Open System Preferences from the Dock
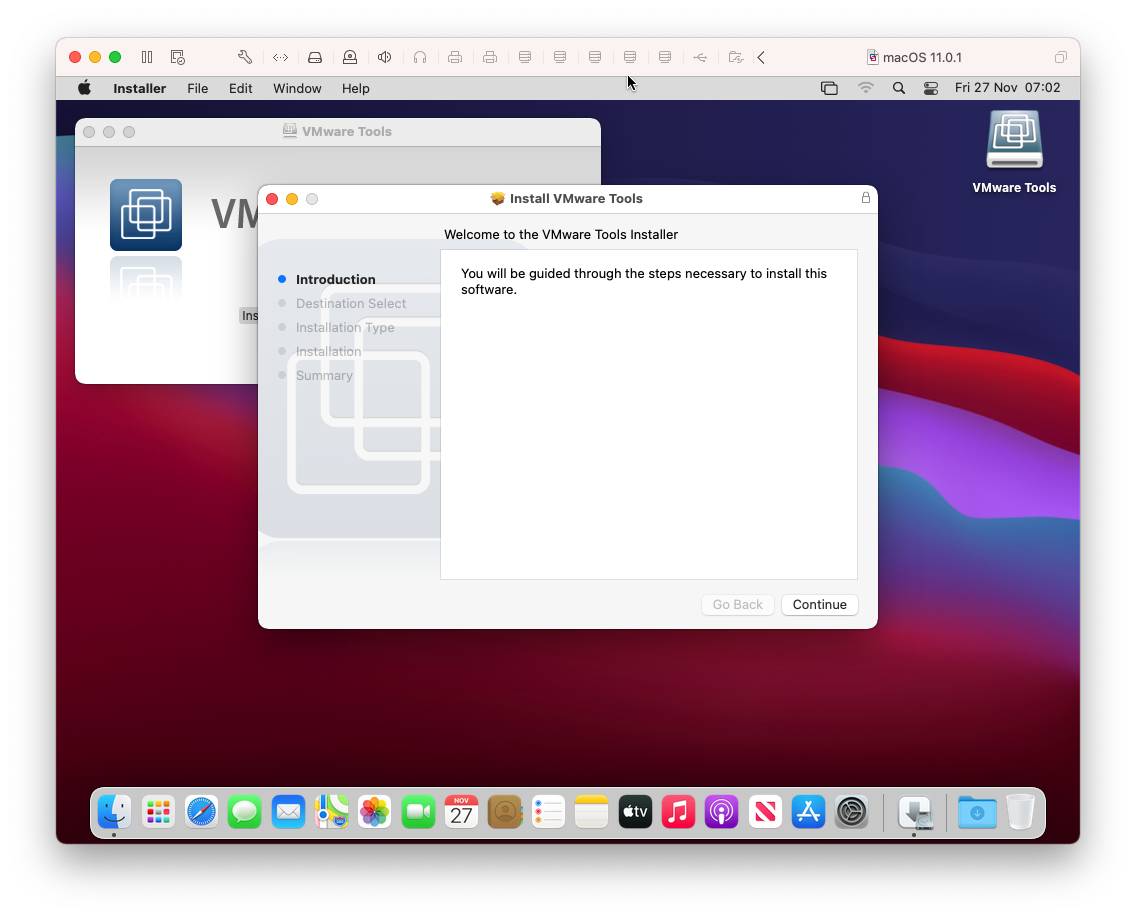The image size is (1136, 918). 851,812
